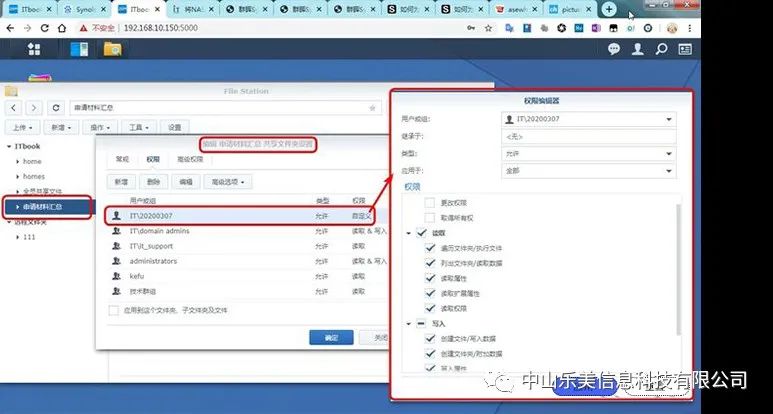Open the DSM user account person icon

pos(638,49)
